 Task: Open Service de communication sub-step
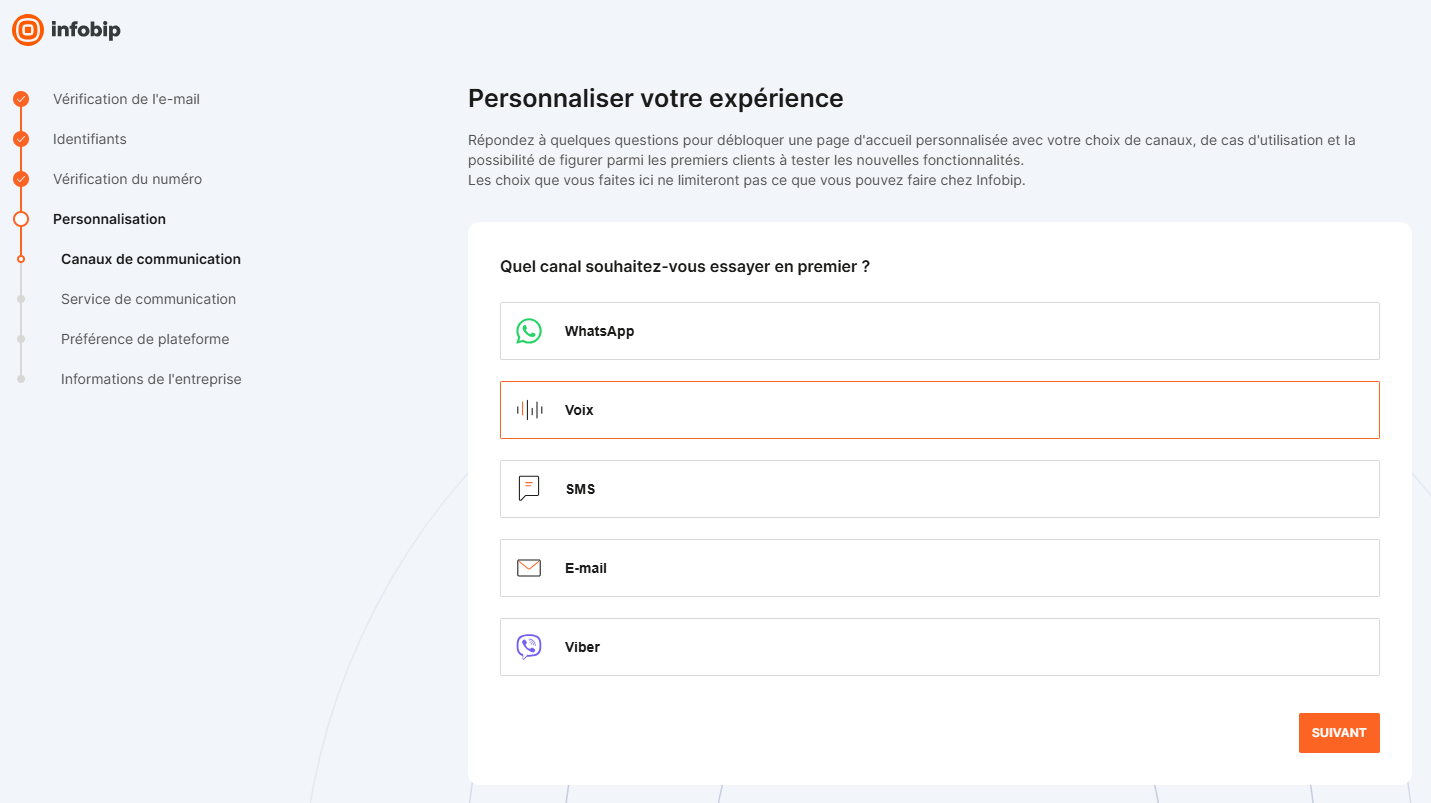(148, 299)
